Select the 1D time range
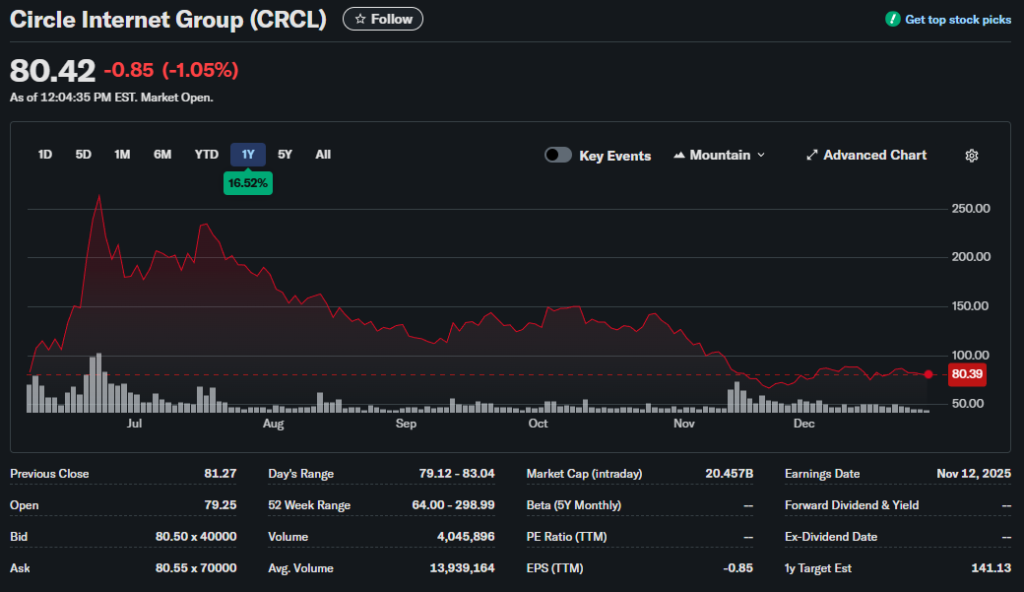Viewport: 1024px width, 592px height. click(x=45, y=155)
